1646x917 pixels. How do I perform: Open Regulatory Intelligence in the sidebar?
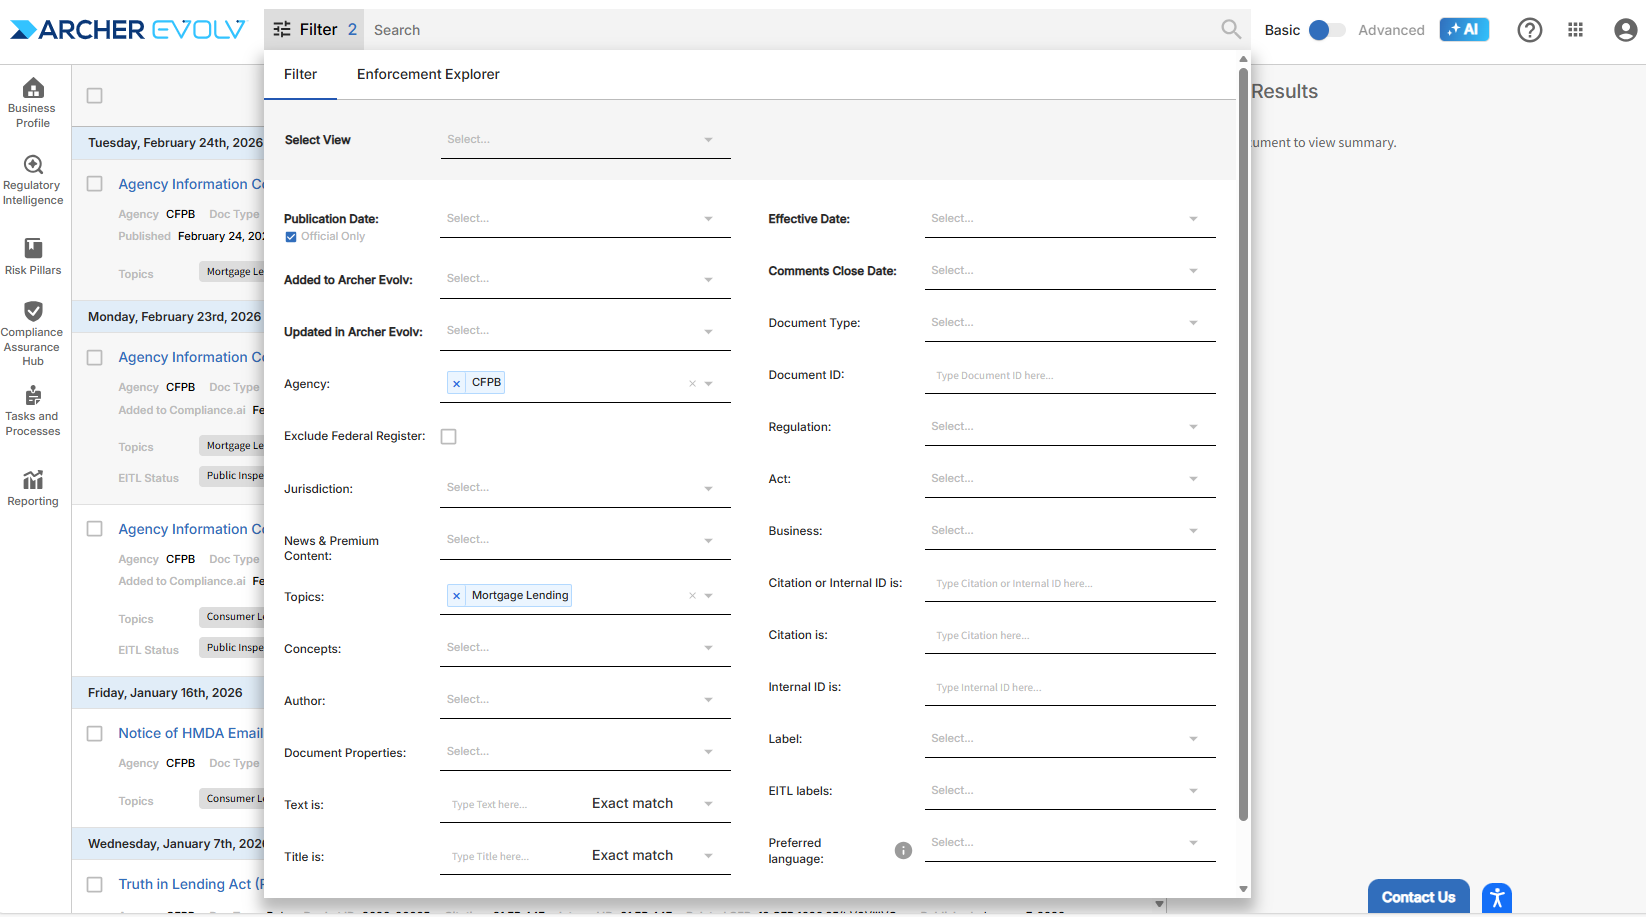point(33,180)
